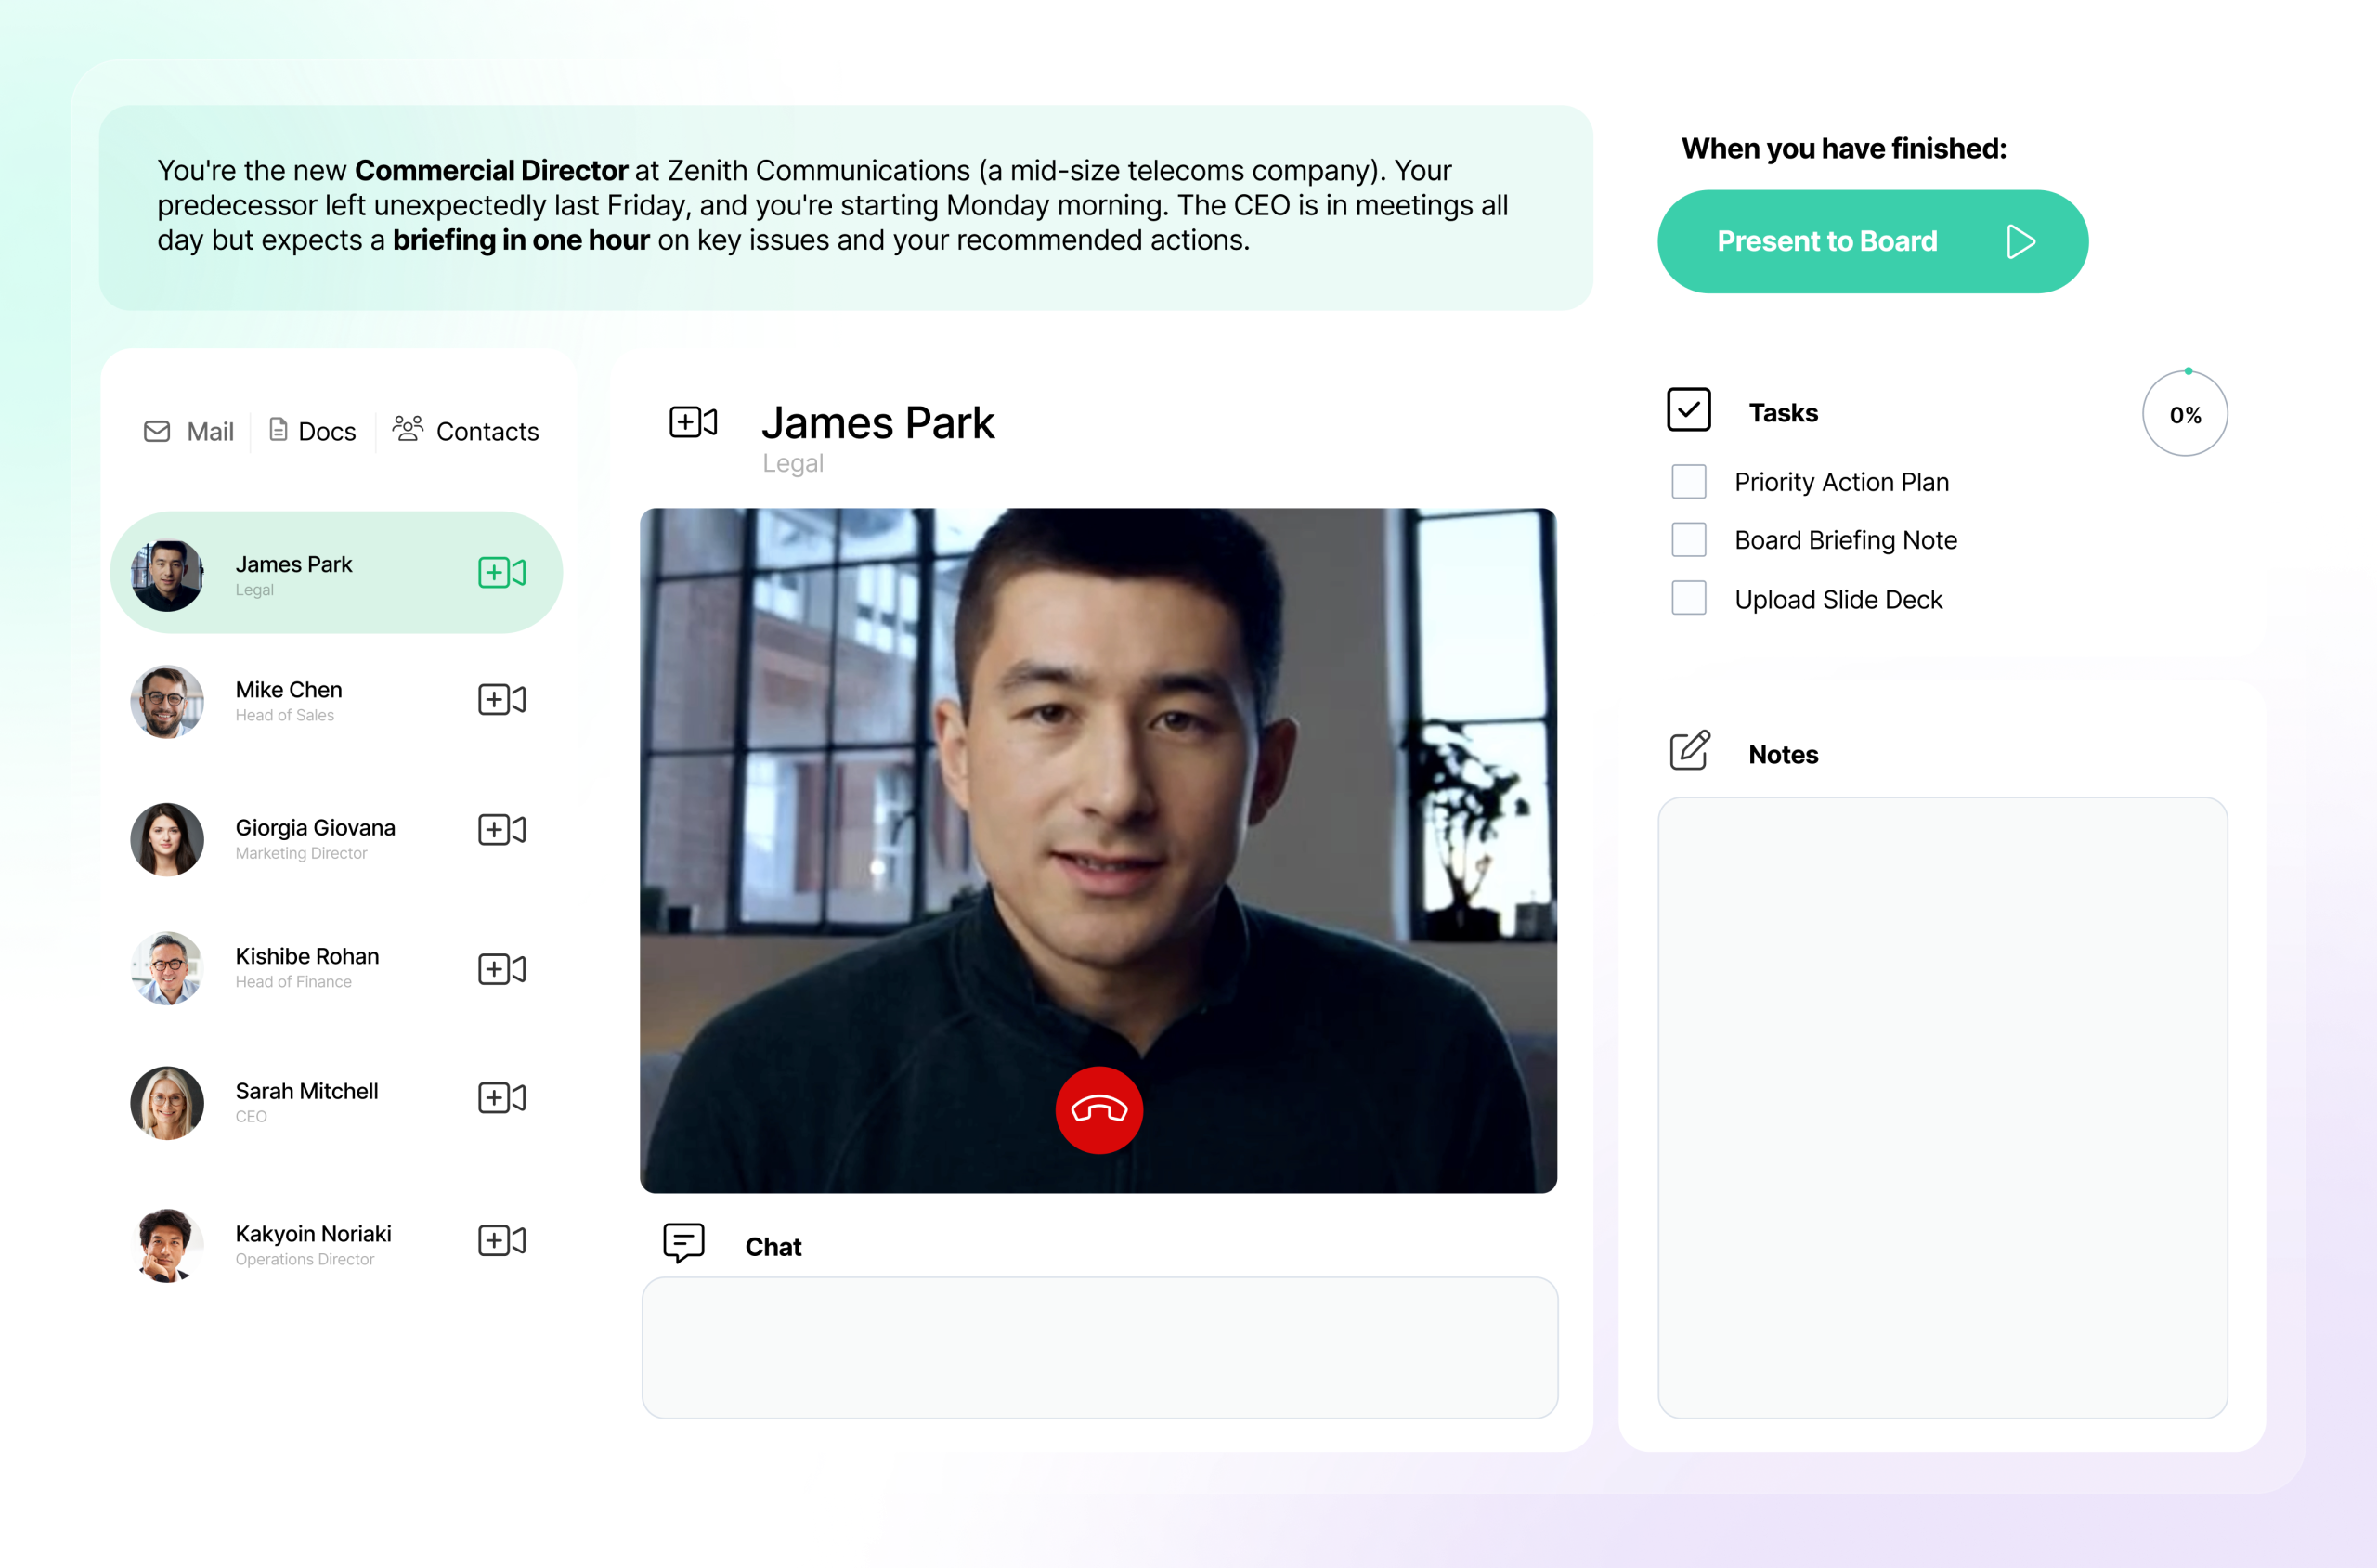Start video call with Mike Chen
Image resolution: width=2377 pixels, height=1568 pixels.
coord(501,699)
